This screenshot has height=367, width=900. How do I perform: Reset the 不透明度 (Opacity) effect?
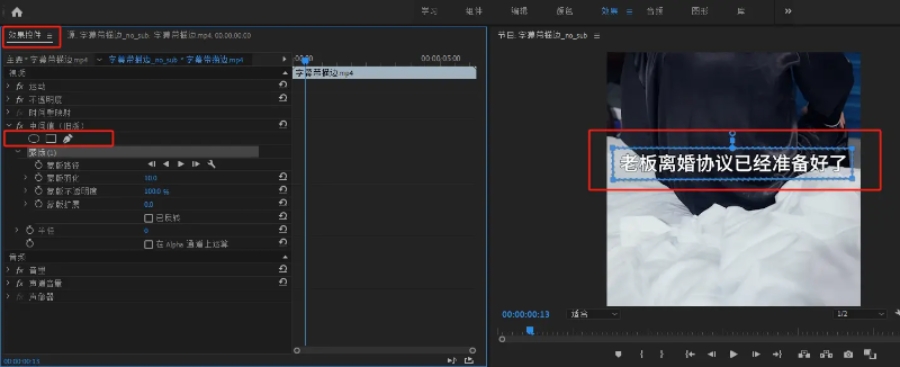point(283,99)
